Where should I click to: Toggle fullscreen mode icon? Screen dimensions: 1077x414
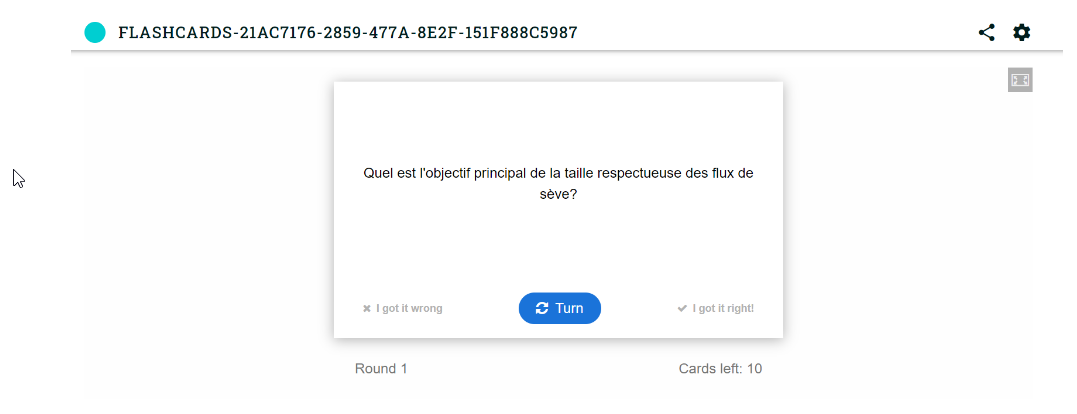coord(1020,80)
